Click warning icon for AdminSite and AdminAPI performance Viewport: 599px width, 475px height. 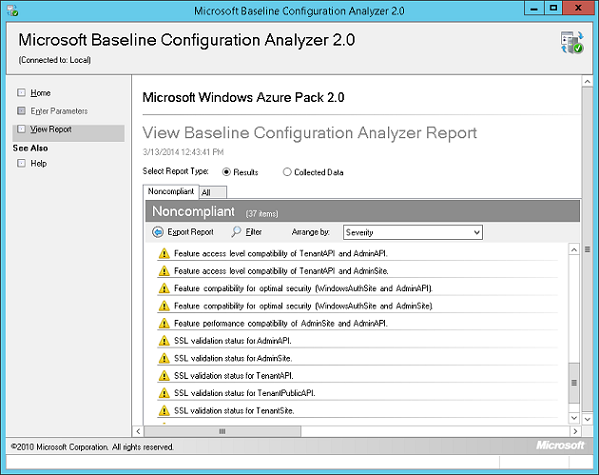point(164,323)
